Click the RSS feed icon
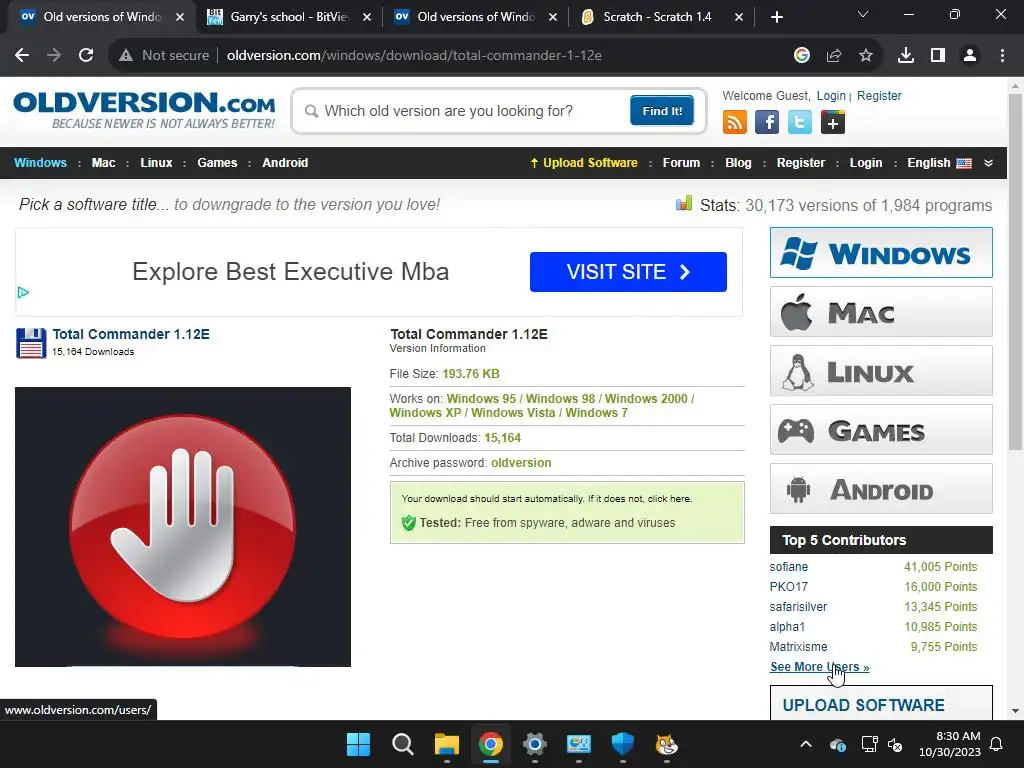This screenshot has height=768, width=1024. pos(735,122)
